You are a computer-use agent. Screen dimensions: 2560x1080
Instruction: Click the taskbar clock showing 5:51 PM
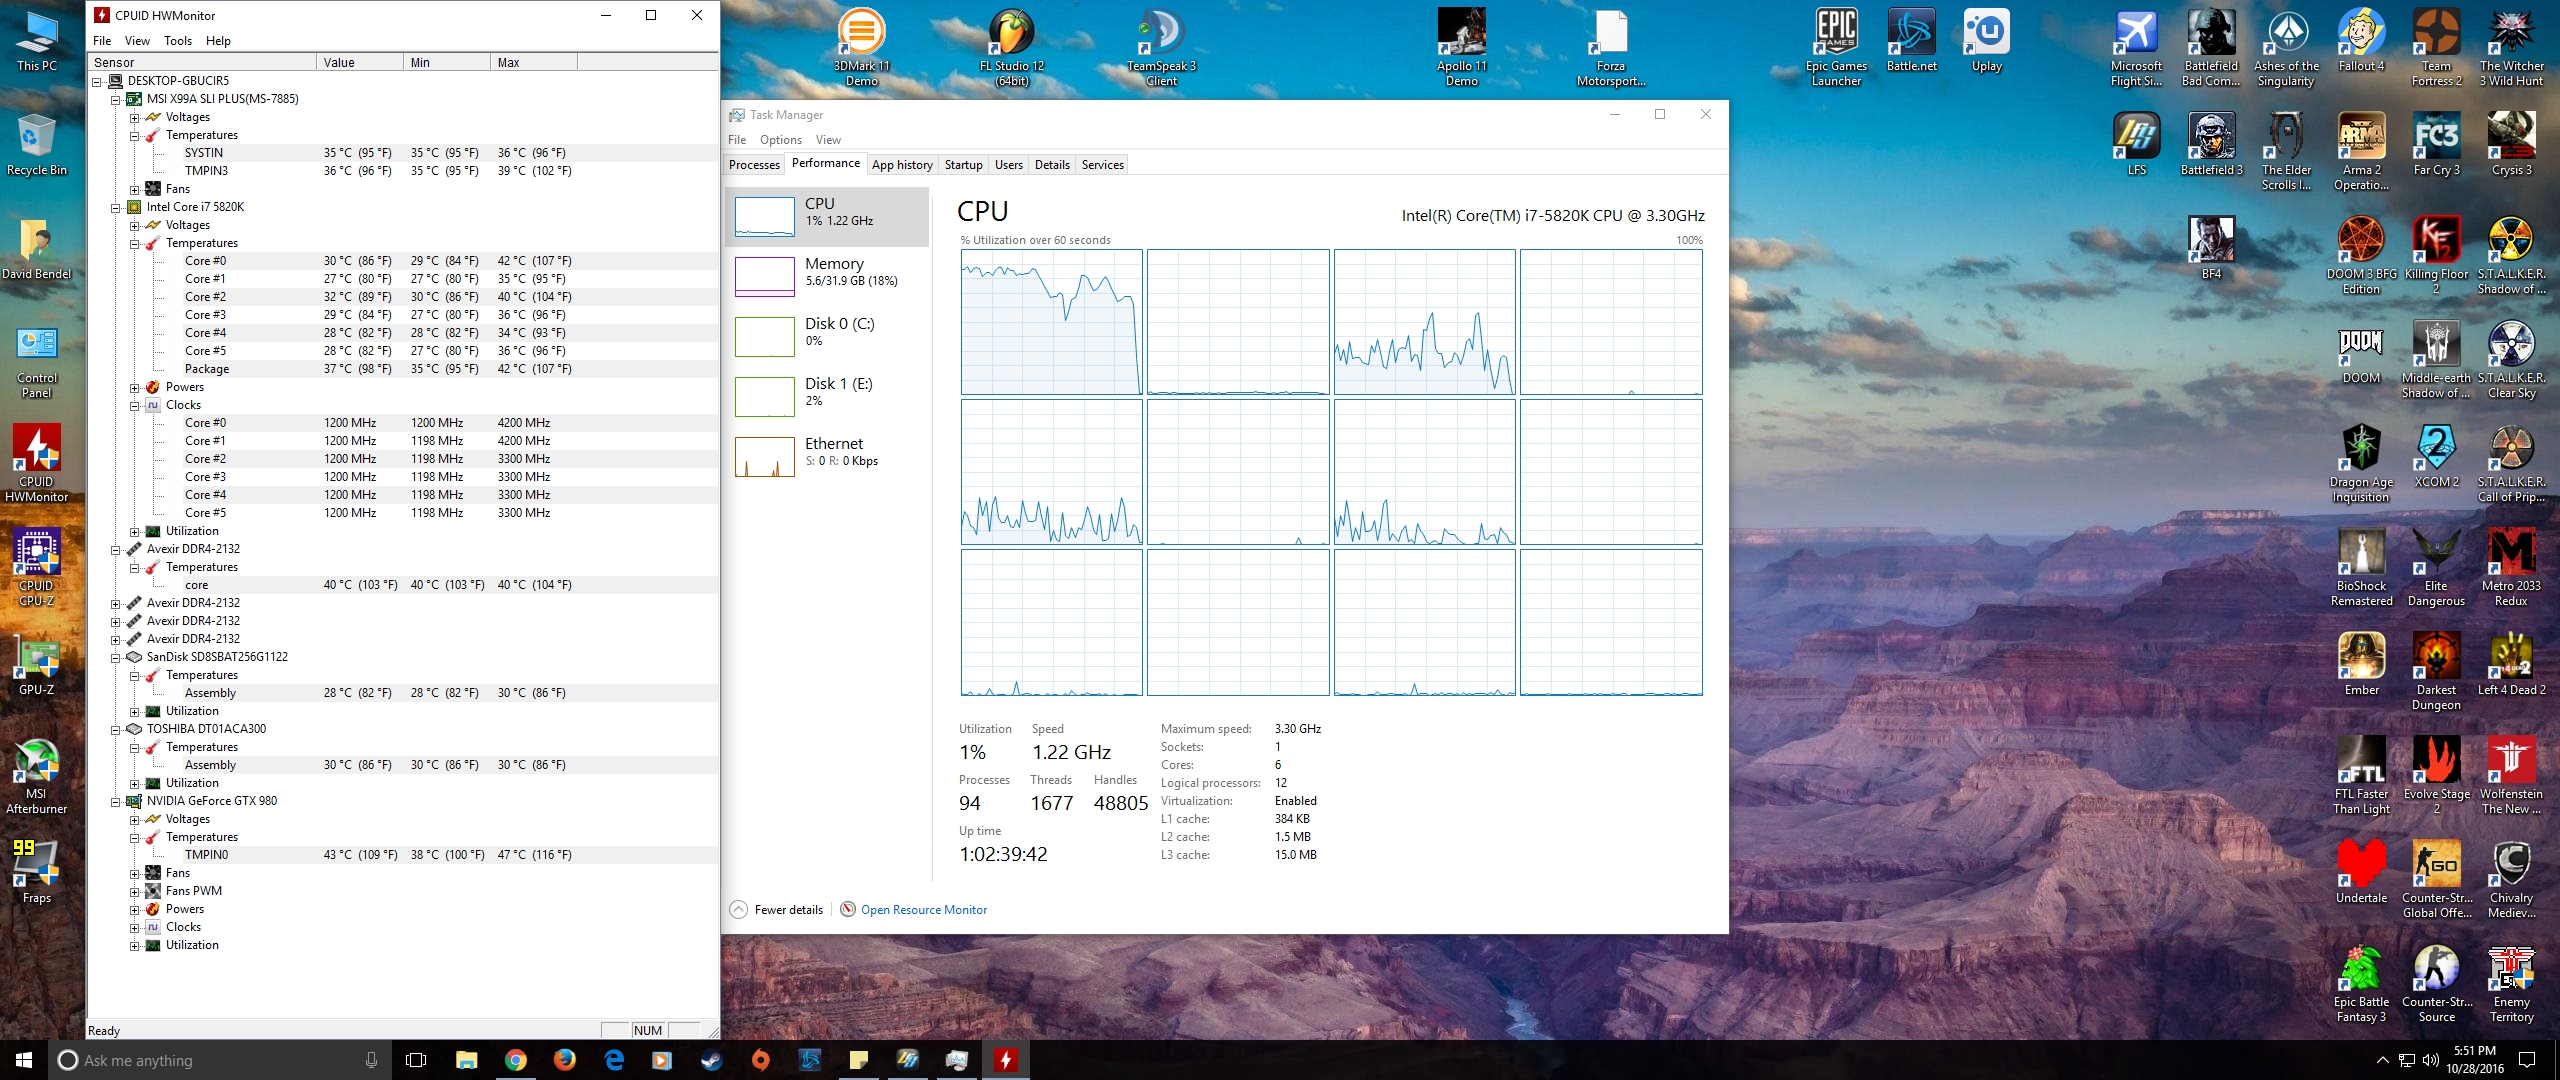click(x=2475, y=1060)
